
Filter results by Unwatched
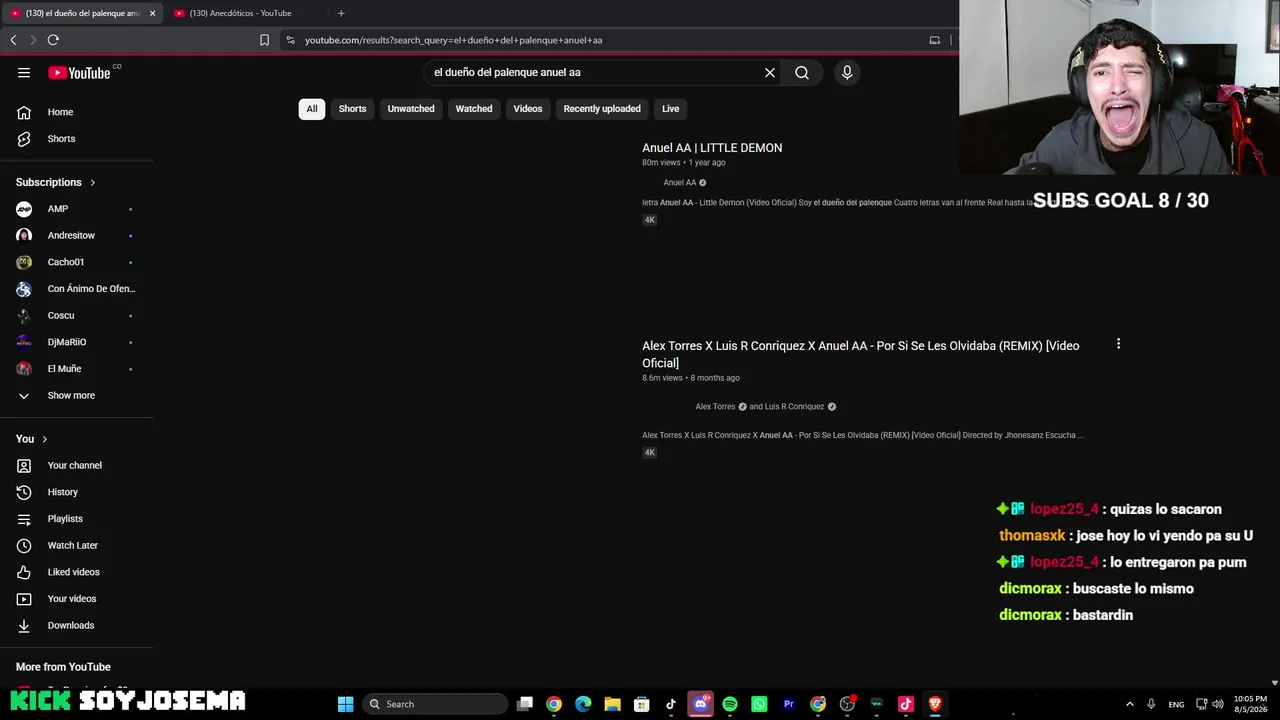point(411,109)
